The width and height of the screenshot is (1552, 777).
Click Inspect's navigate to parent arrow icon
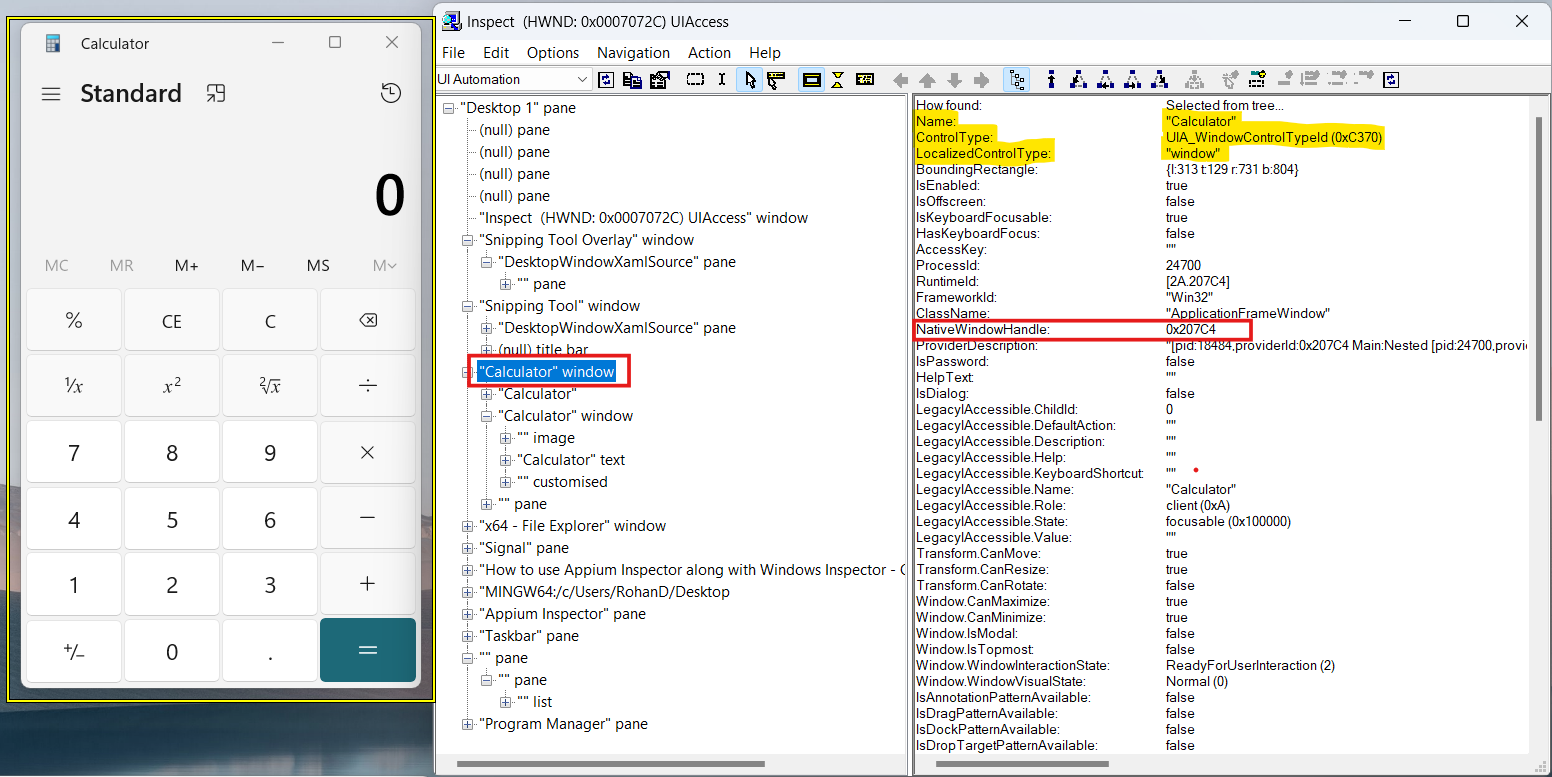click(927, 80)
